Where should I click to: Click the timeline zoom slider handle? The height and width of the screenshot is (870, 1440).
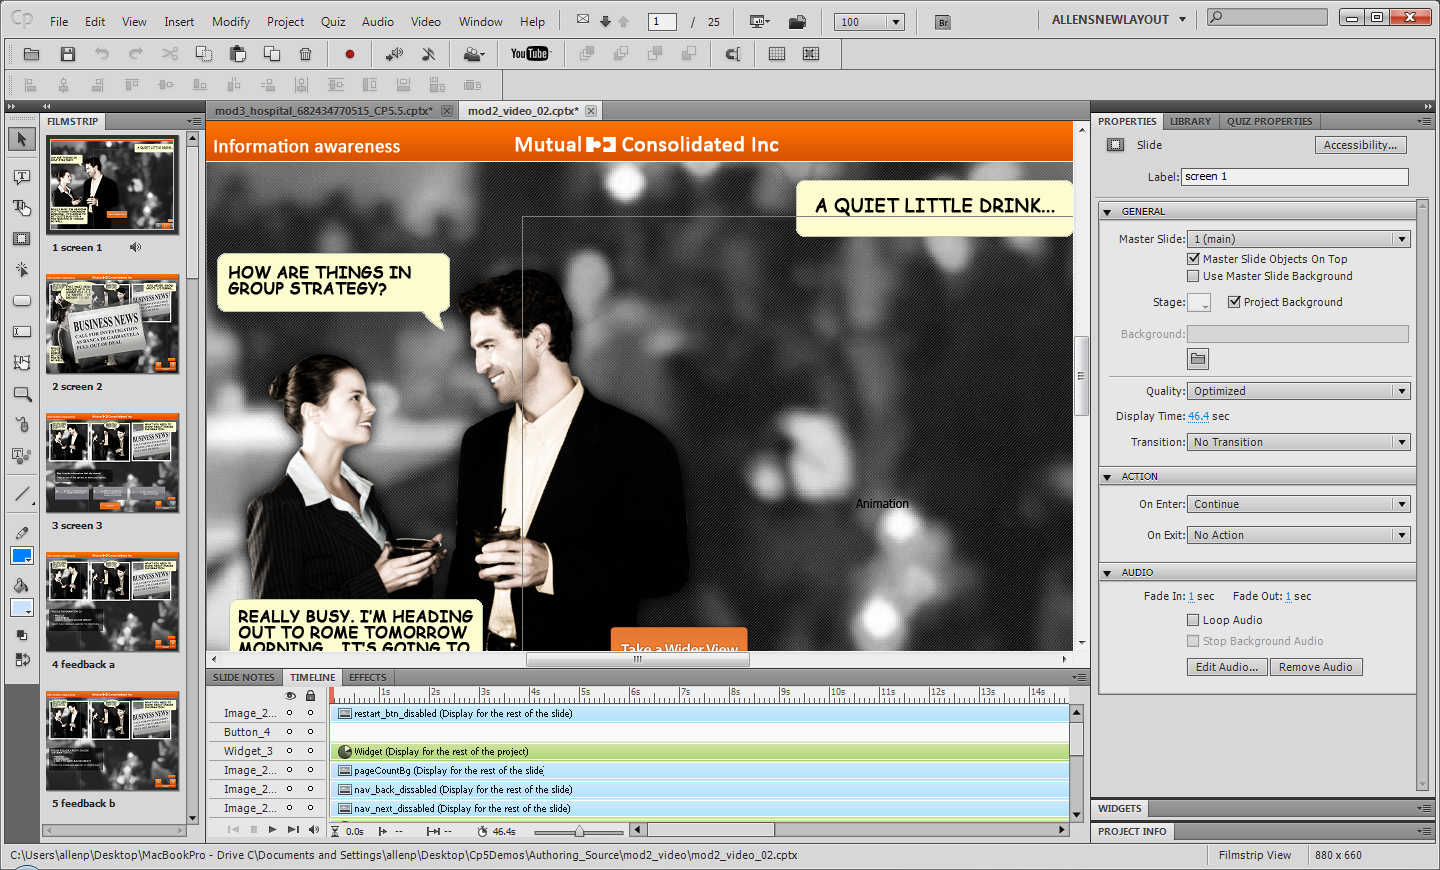(578, 831)
